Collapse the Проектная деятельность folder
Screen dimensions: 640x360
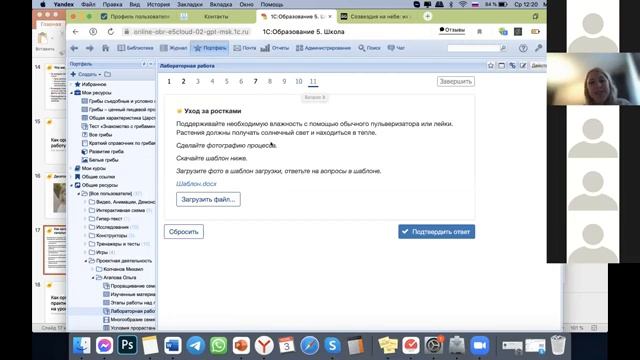point(85,261)
